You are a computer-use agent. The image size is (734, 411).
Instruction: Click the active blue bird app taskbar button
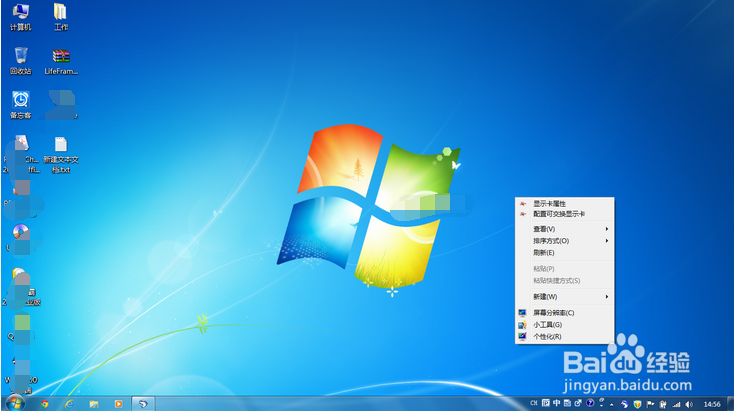click(143, 404)
